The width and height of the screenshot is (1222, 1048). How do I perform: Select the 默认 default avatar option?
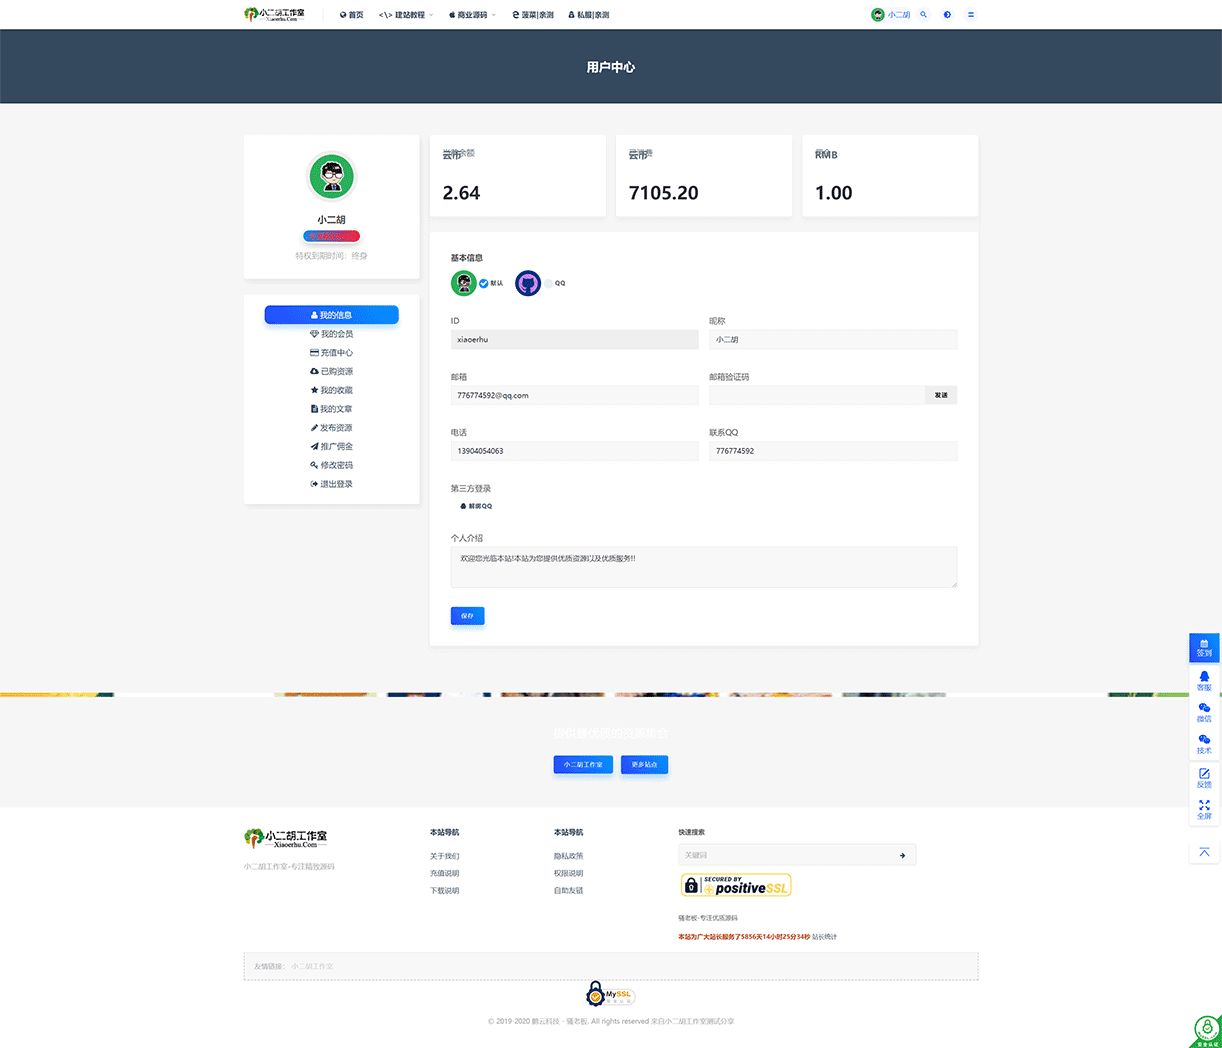tap(484, 283)
